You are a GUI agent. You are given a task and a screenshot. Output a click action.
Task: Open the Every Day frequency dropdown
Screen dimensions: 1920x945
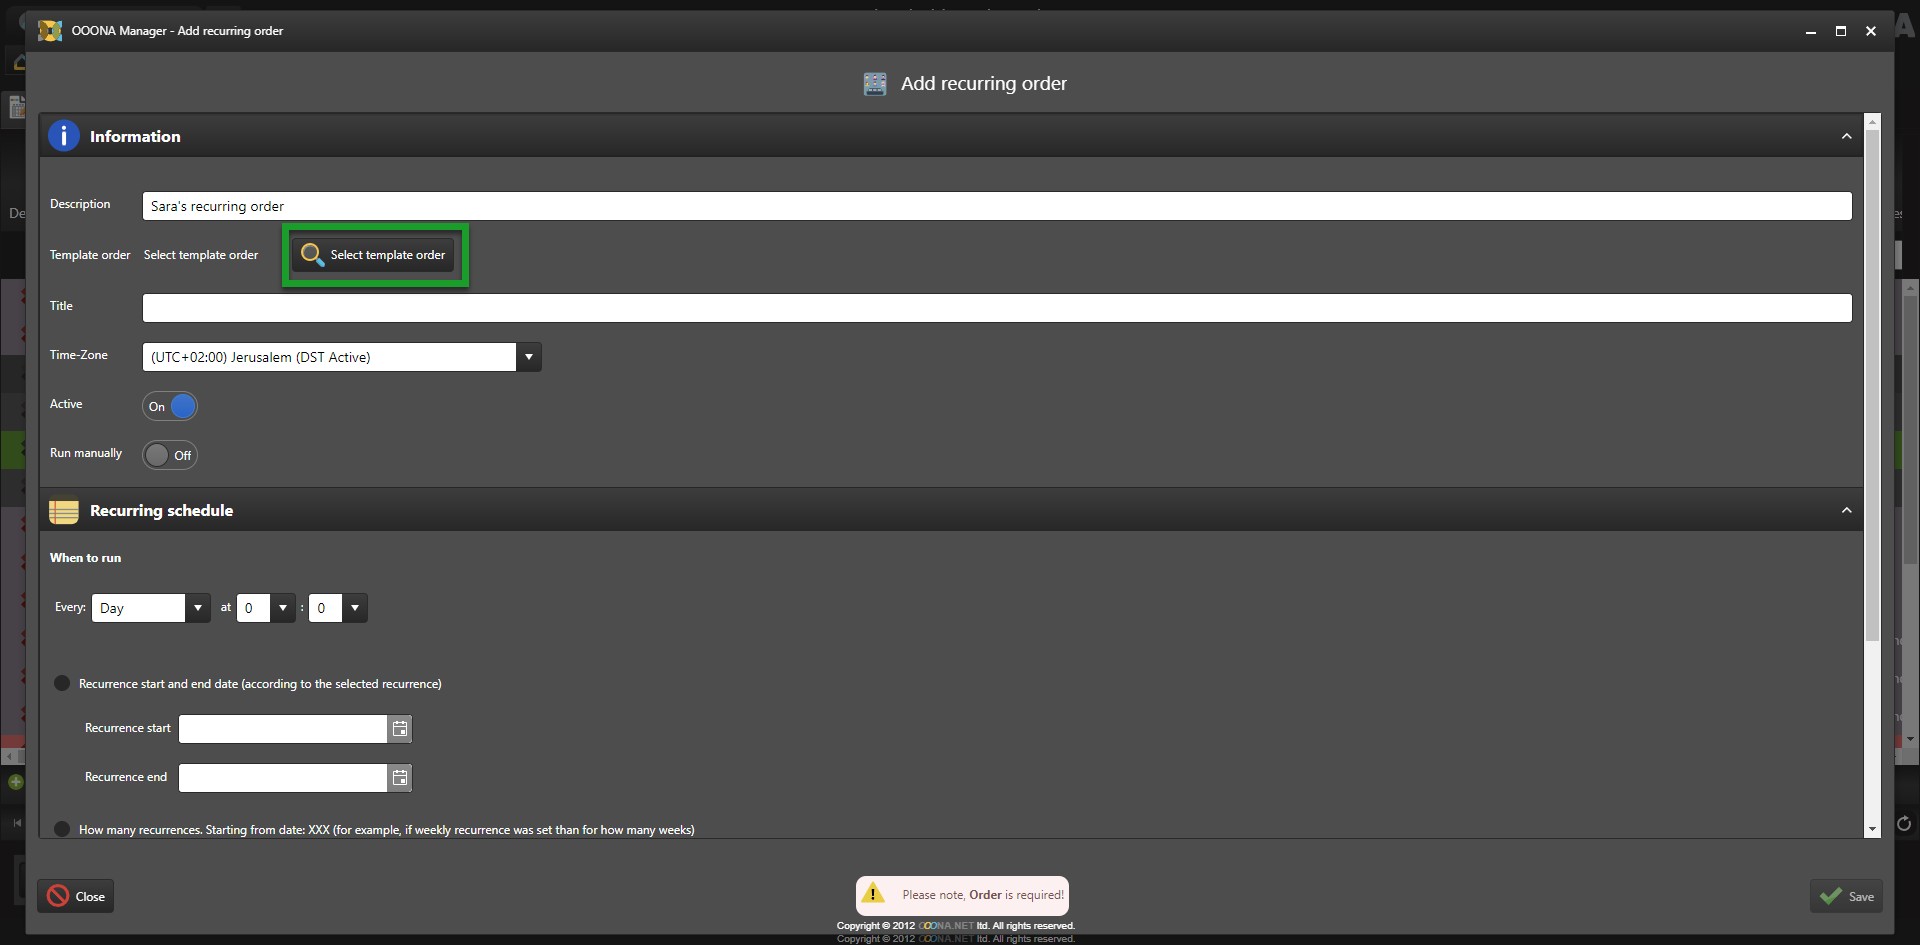click(198, 608)
